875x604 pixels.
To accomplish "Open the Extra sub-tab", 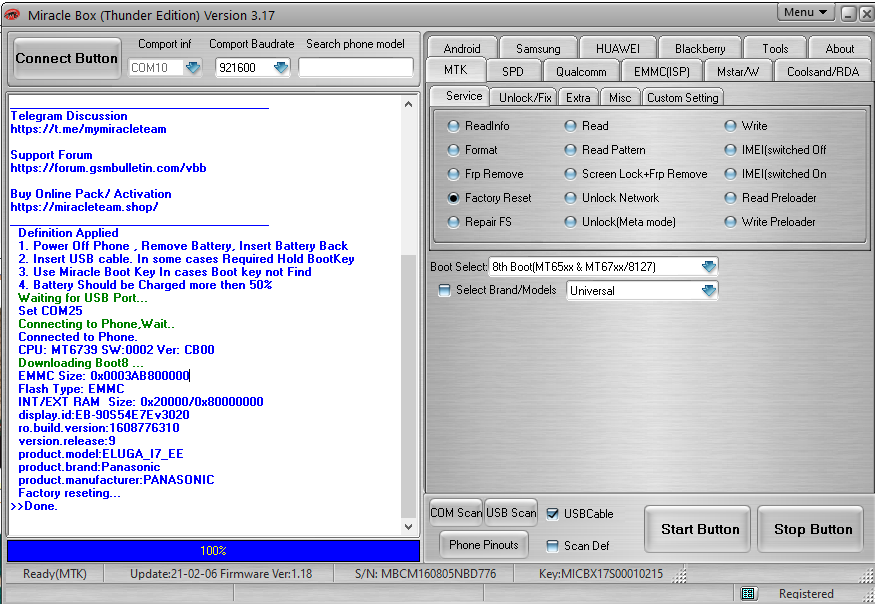I will point(578,98).
